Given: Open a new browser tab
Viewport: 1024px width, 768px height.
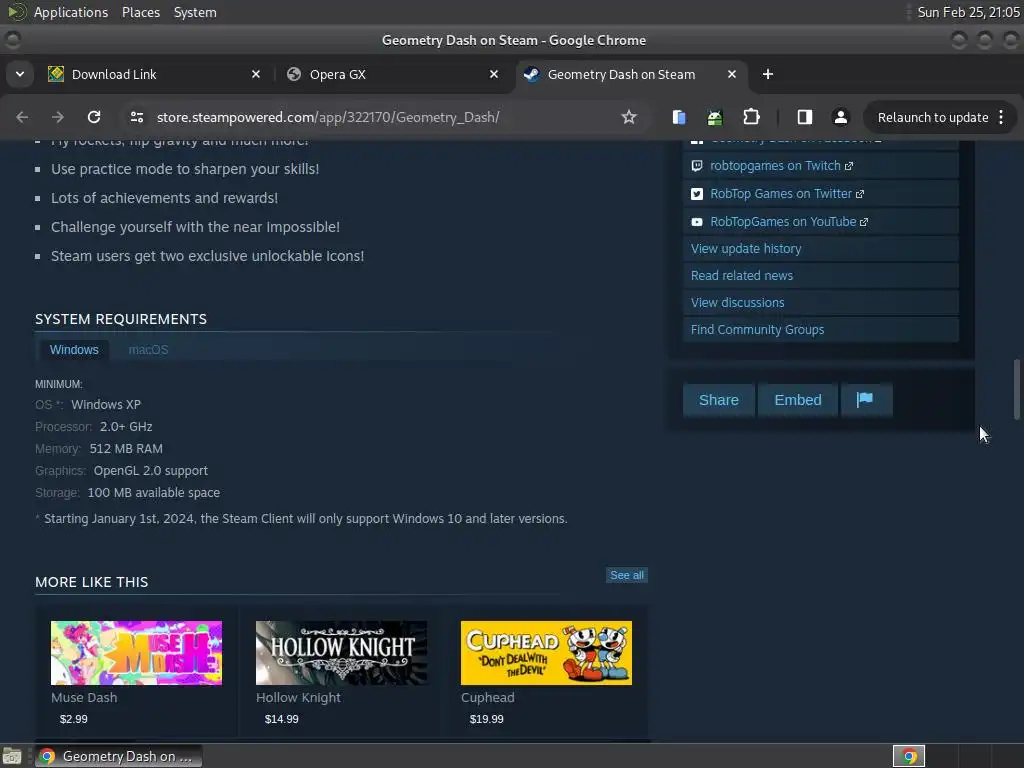Looking at the screenshot, I should click(768, 74).
